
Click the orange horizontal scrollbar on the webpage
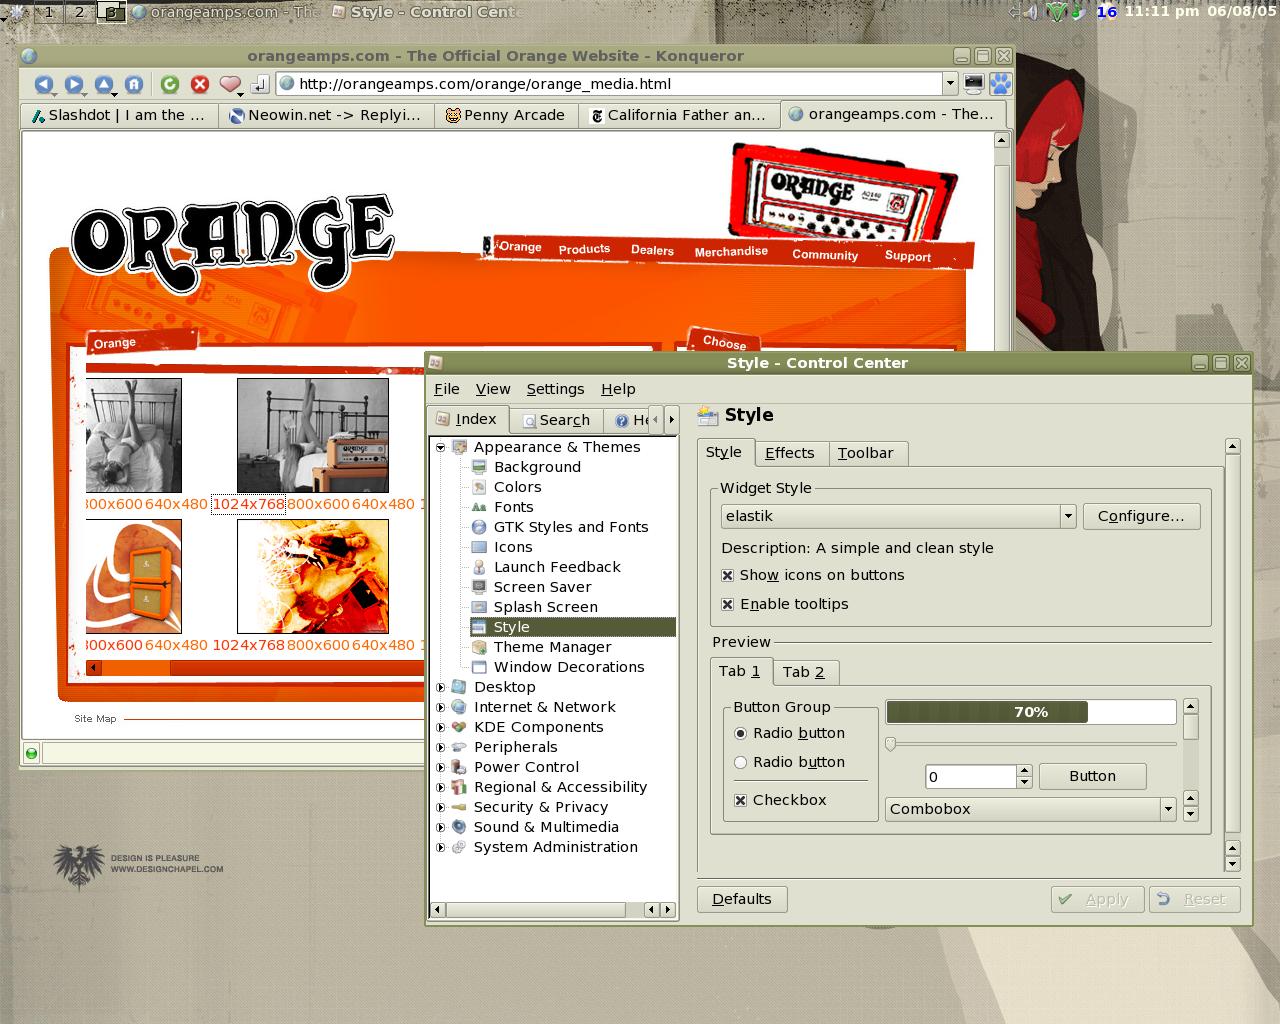point(255,668)
